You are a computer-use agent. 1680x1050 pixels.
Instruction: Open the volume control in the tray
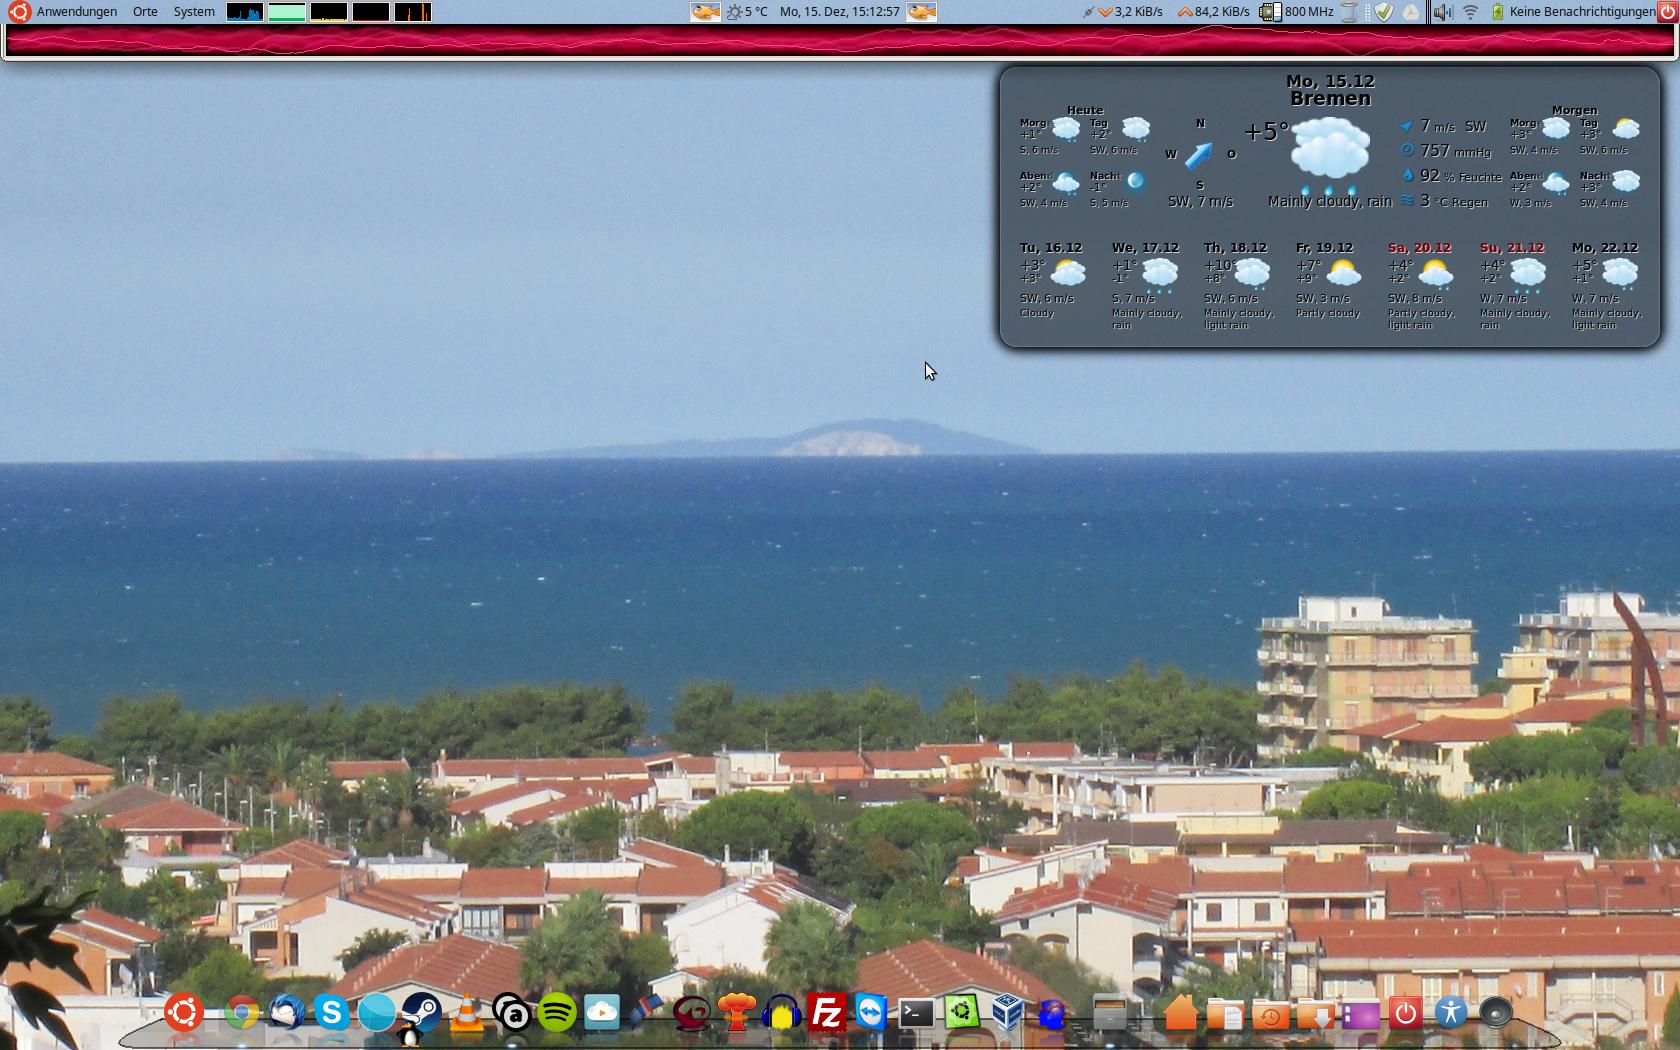click(1442, 12)
